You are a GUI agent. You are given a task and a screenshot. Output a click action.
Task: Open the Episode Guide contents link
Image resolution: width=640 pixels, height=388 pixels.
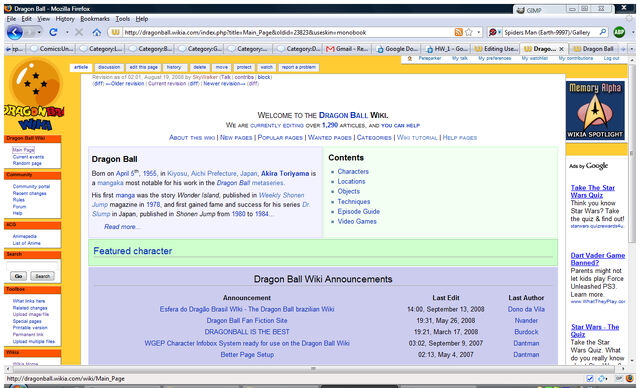358,211
